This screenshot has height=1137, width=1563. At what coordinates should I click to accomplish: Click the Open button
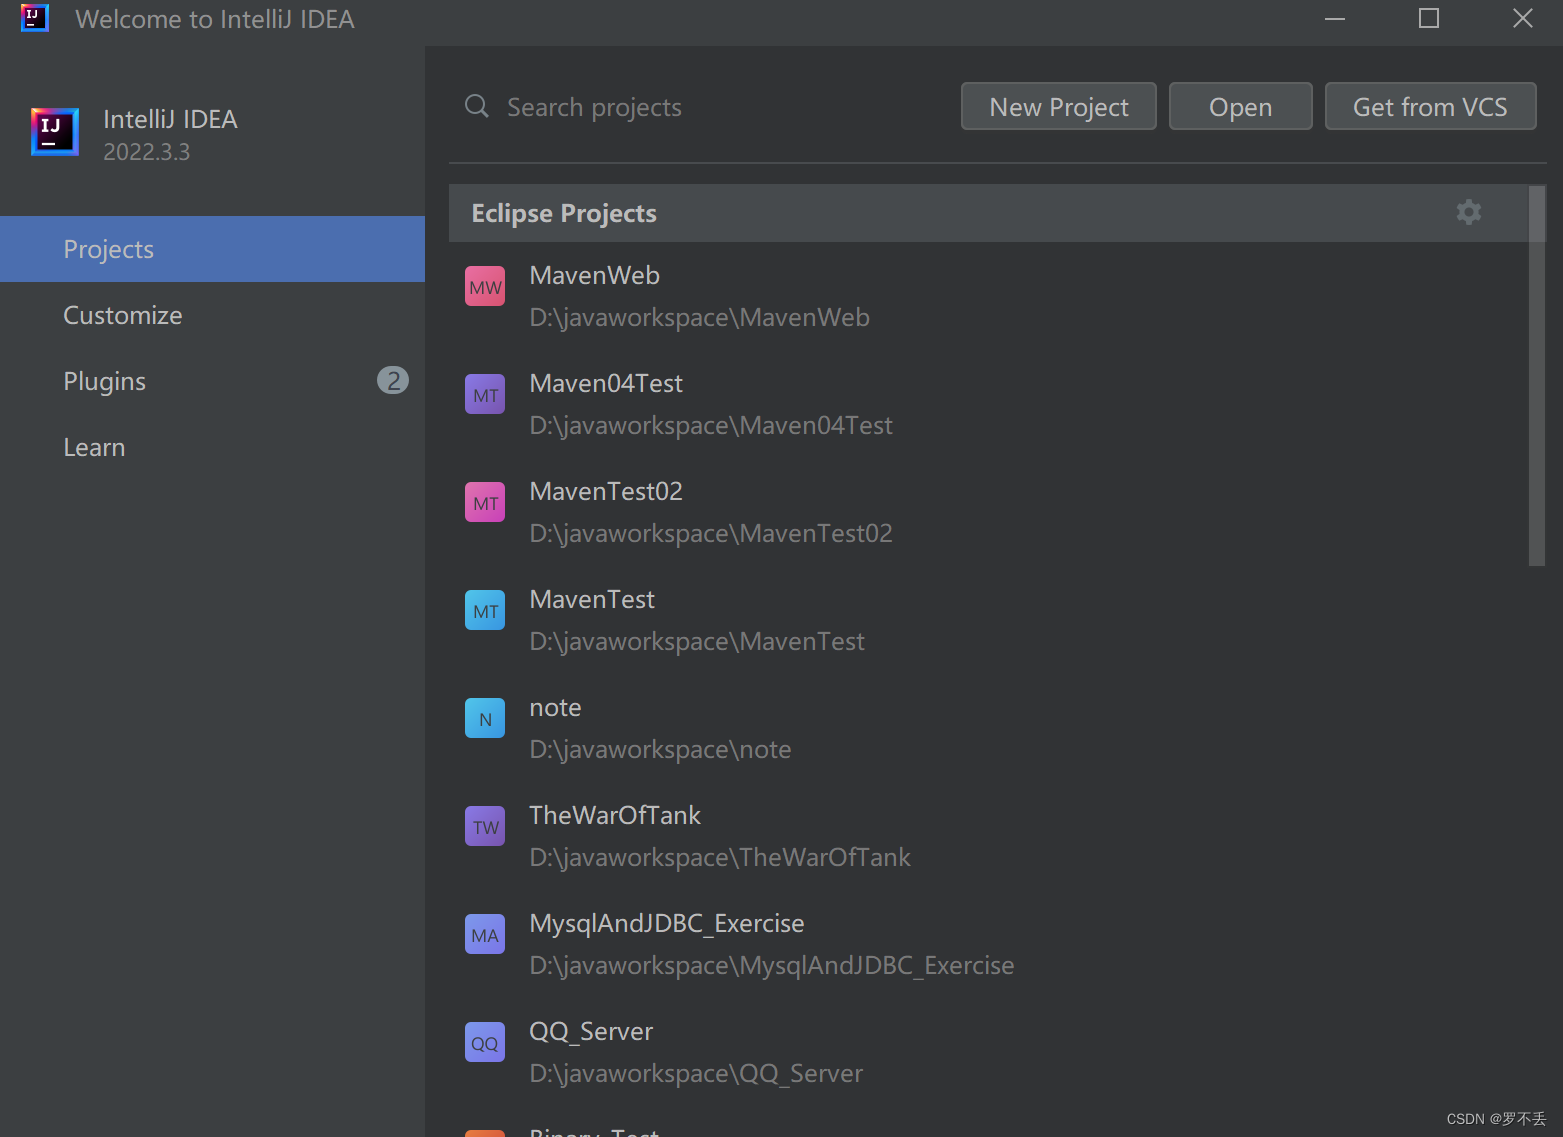pos(1240,106)
